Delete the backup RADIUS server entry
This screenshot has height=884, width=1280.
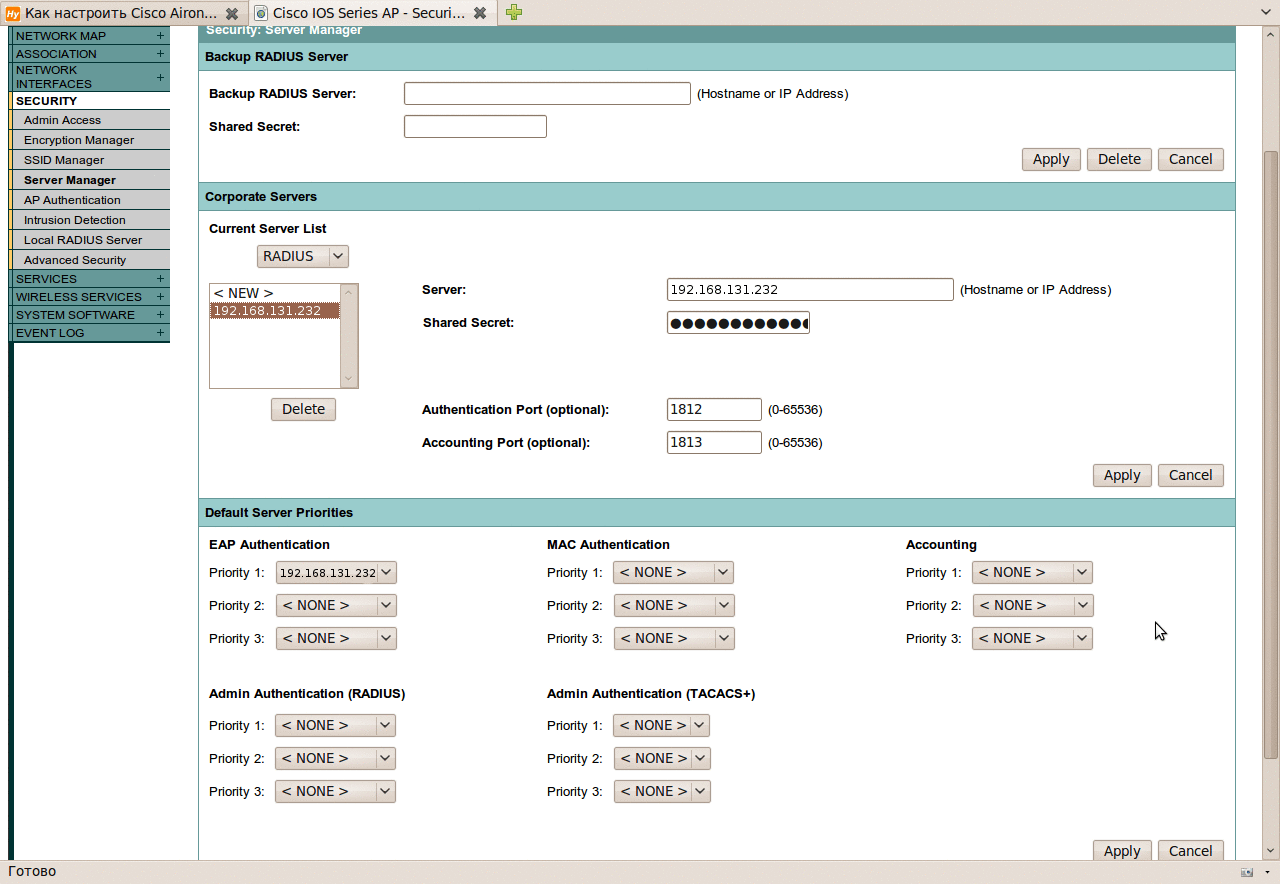pos(1119,160)
